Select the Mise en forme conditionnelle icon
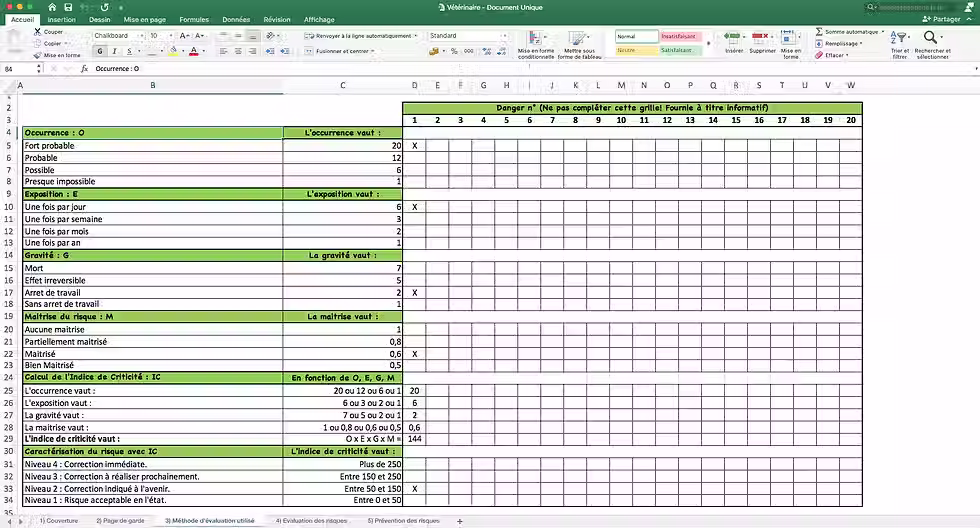The width and height of the screenshot is (980, 528). click(535, 38)
